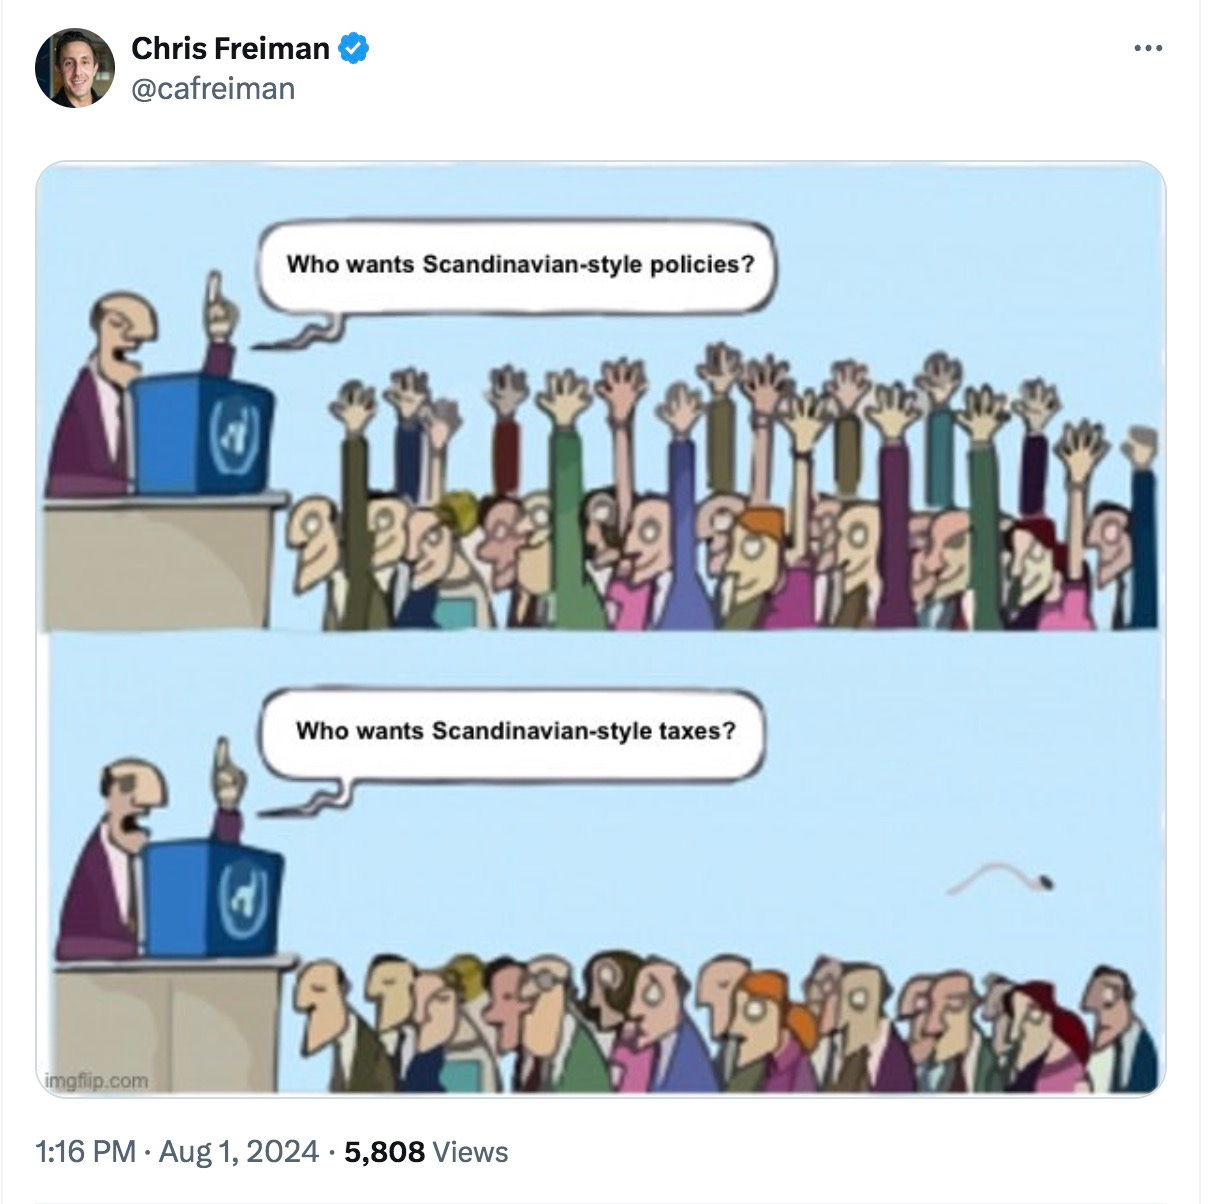Open the three-dot more options menu
The width and height of the screenshot is (1212, 1204).
tap(1148, 48)
